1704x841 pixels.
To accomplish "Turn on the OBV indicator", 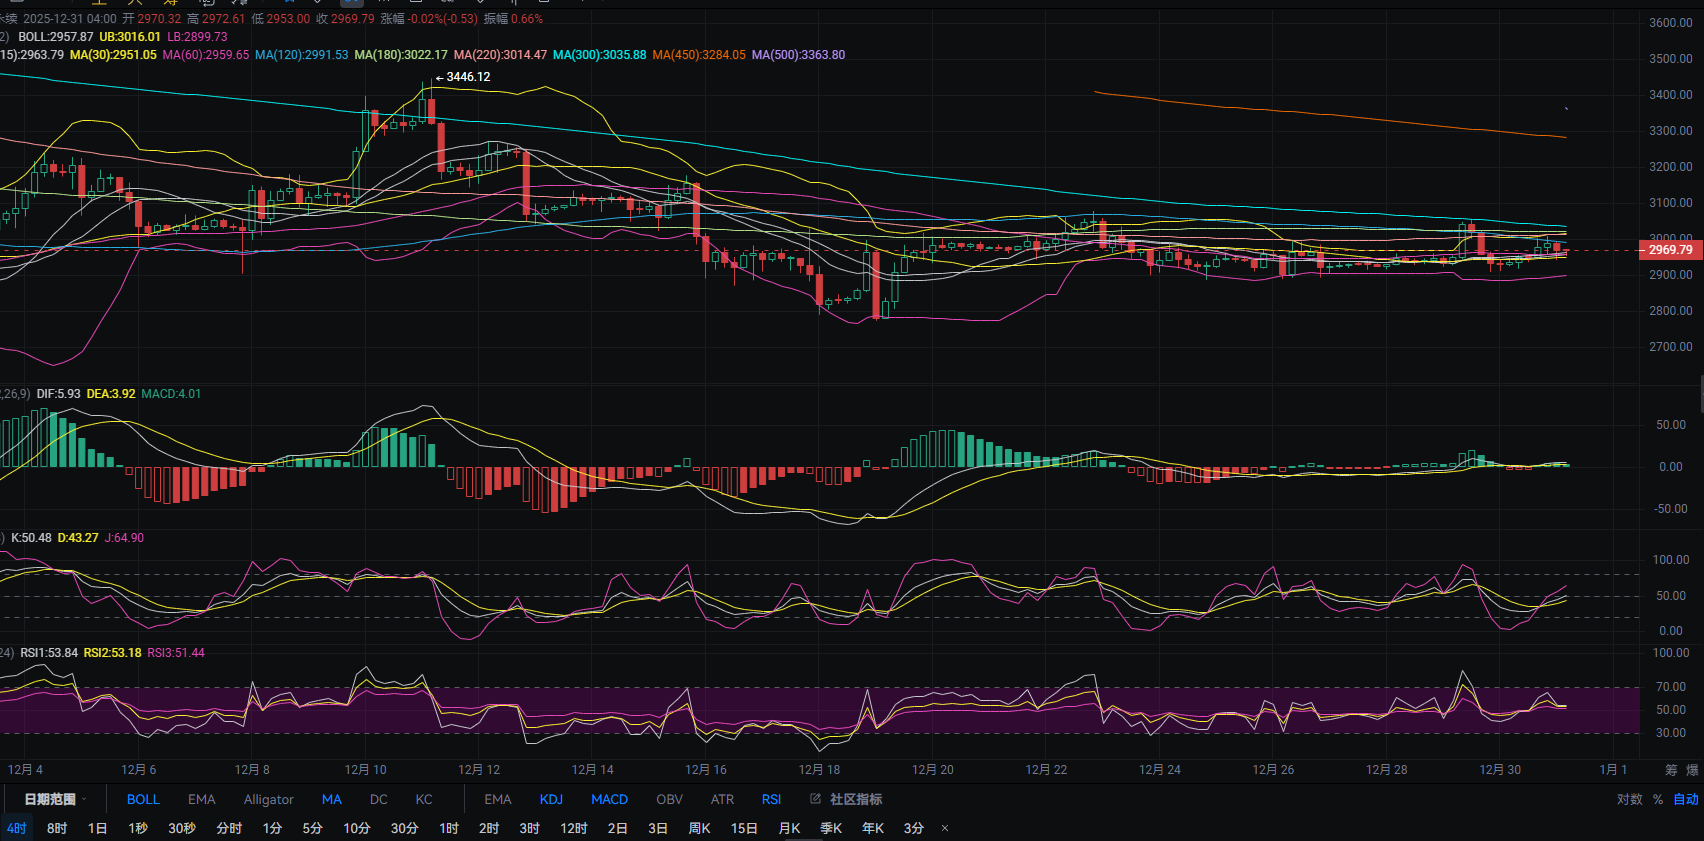I will pyautogui.click(x=669, y=799).
